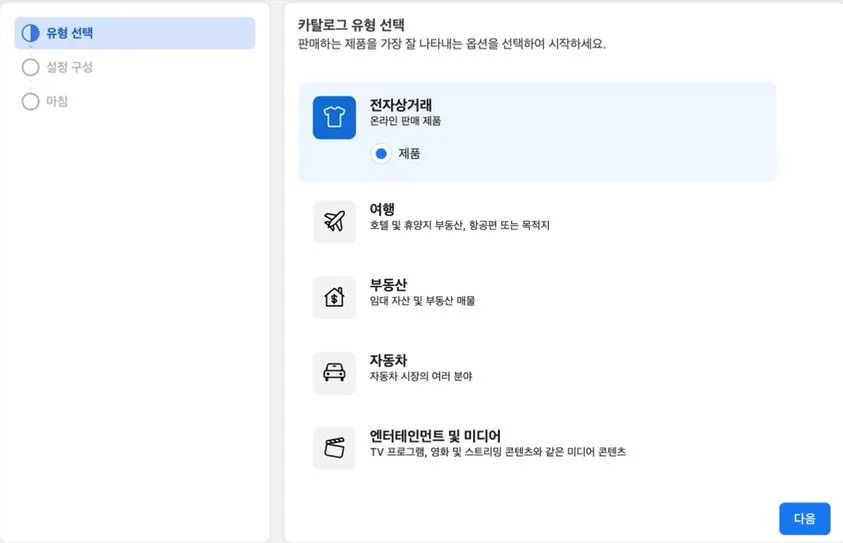This screenshot has height=543, width=843.
Task: Choose the 자동차 catalog type title
Action: [x=388, y=360]
